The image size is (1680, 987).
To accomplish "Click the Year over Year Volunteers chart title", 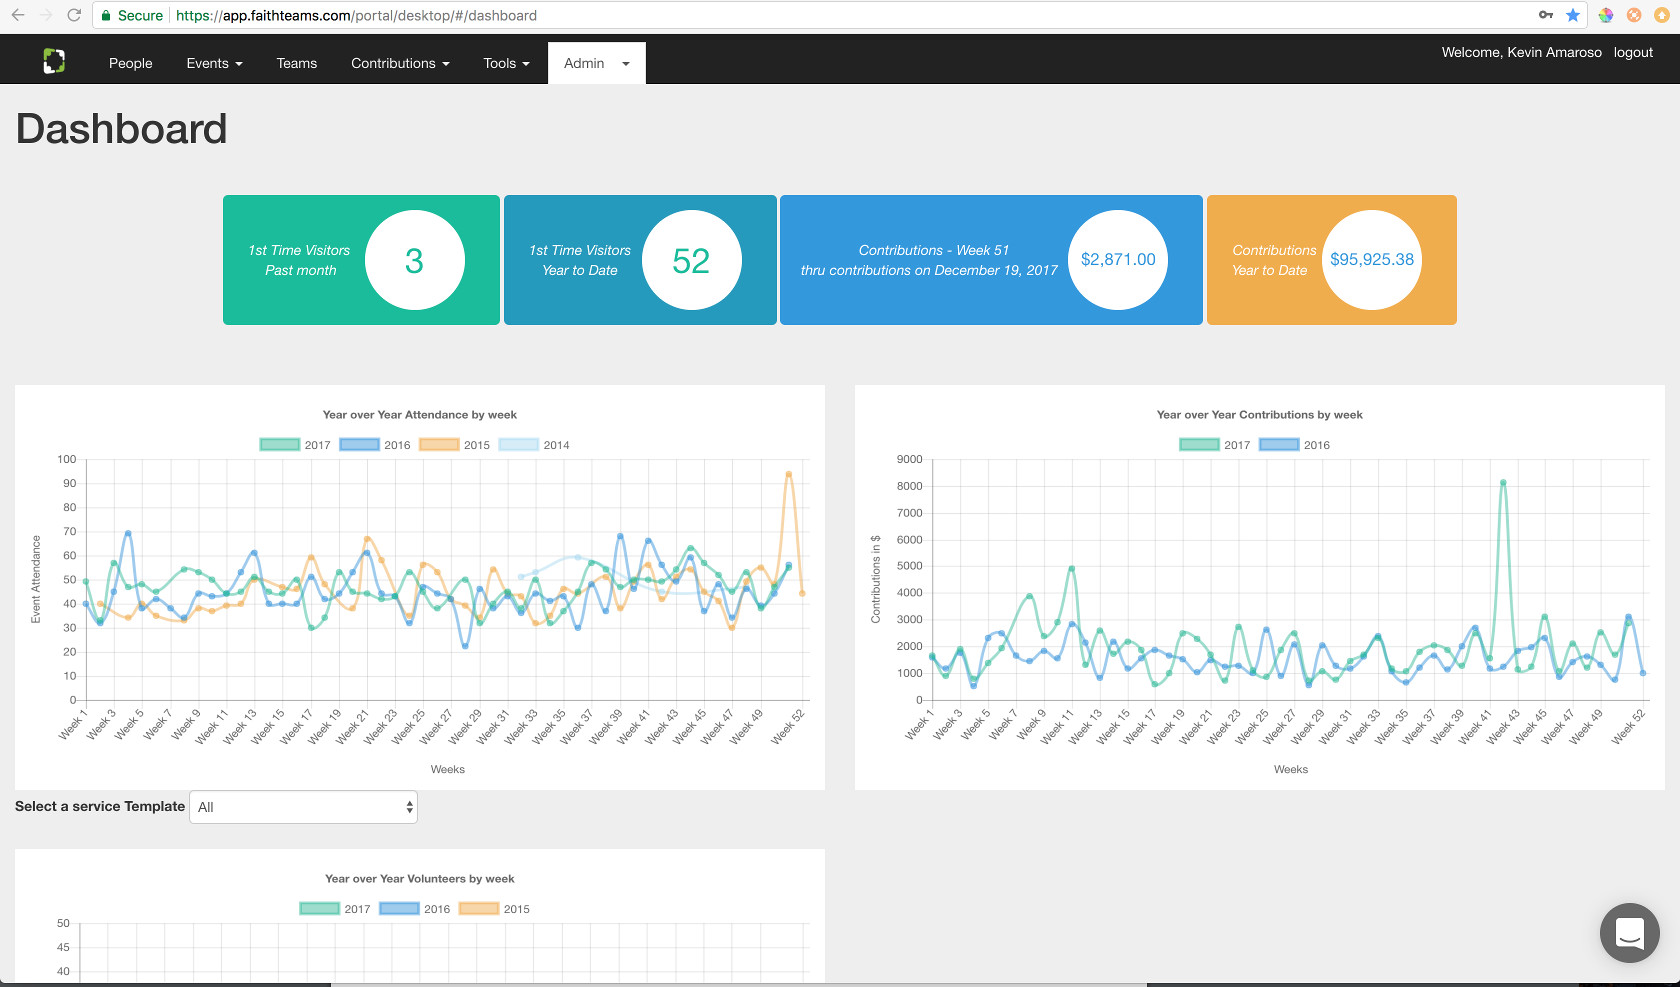I will 420,879.
